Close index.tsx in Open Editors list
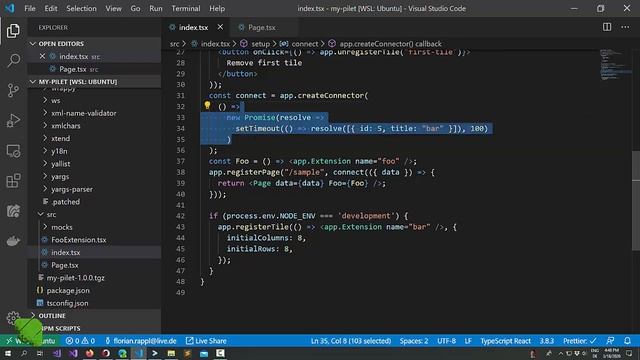This screenshot has width=640, height=360. (x=42, y=56)
